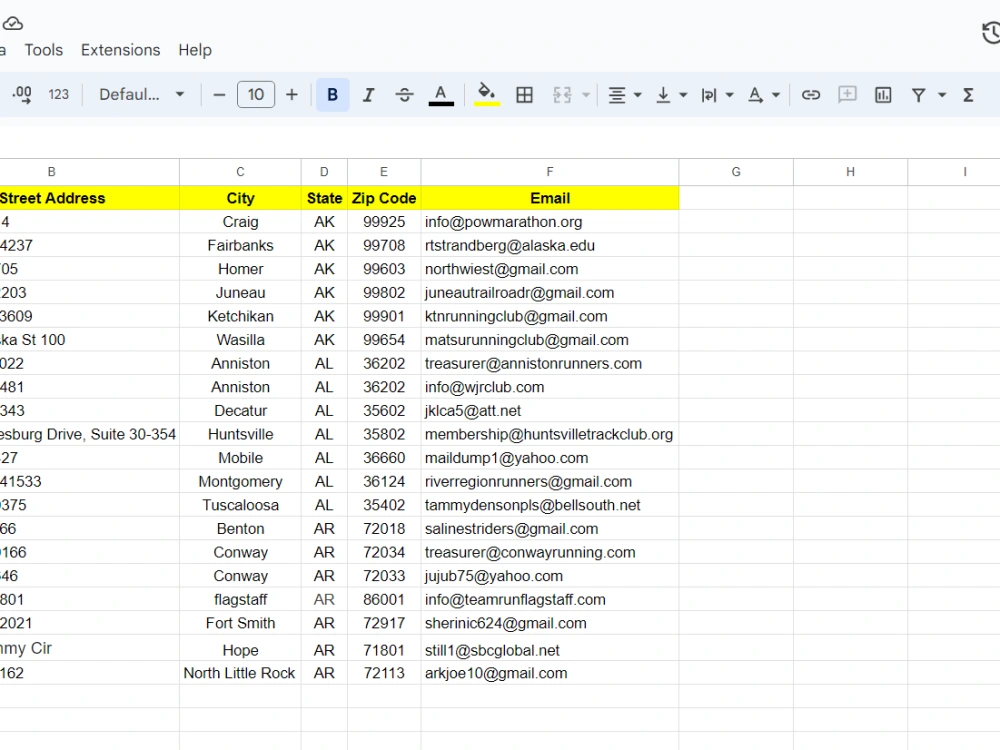Toggle italic formatting
Screen dimensions: 1000x750
tap(368, 95)
